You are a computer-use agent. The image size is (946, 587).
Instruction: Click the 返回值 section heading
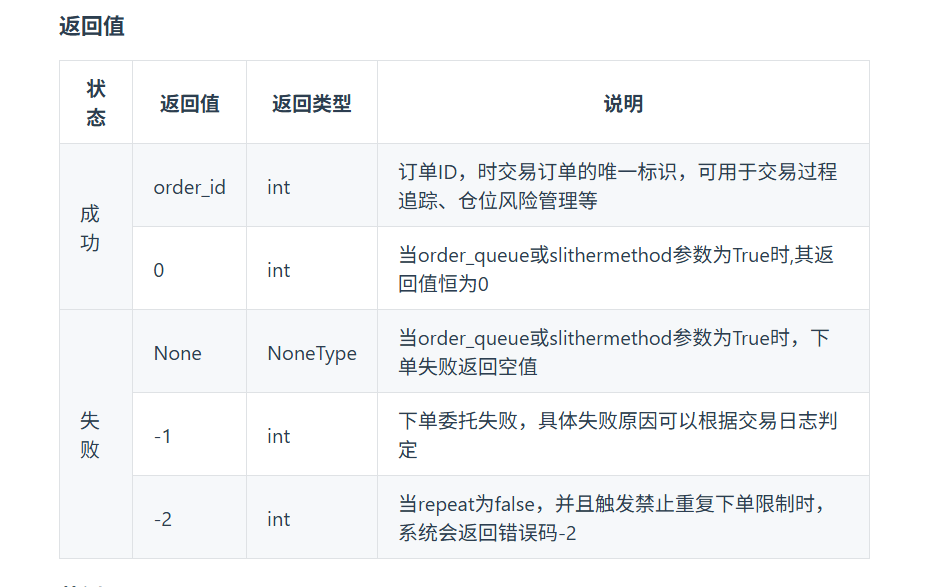coord(92,27)
